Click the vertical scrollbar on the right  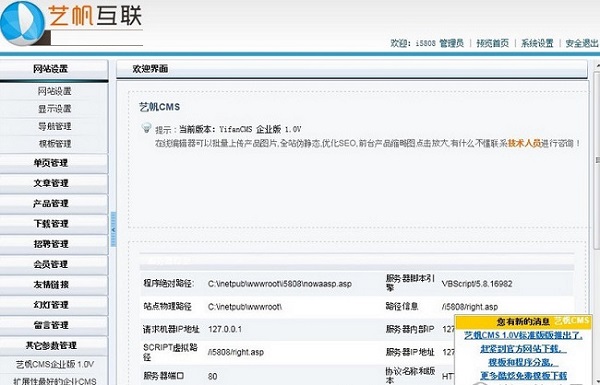tap(597, 161)
